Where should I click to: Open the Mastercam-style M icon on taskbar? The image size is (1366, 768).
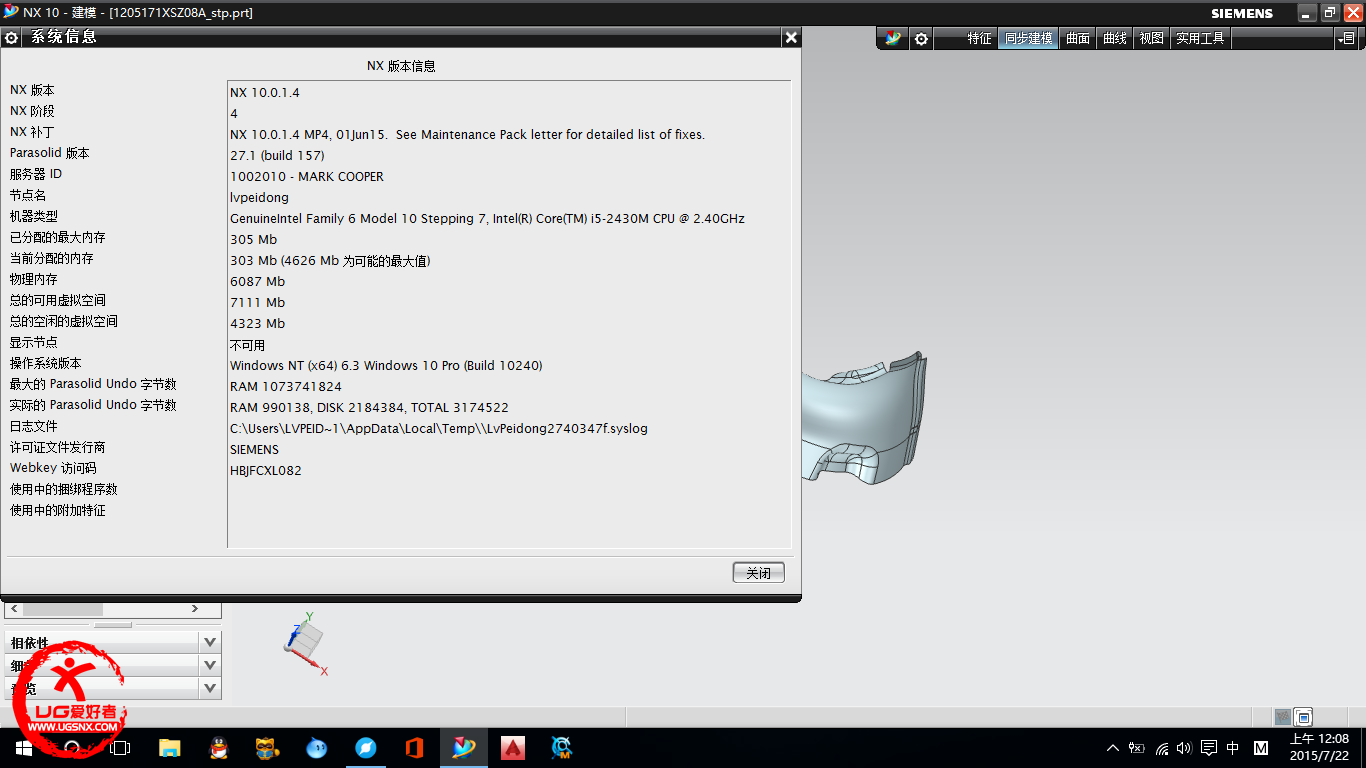pos(562,748)
